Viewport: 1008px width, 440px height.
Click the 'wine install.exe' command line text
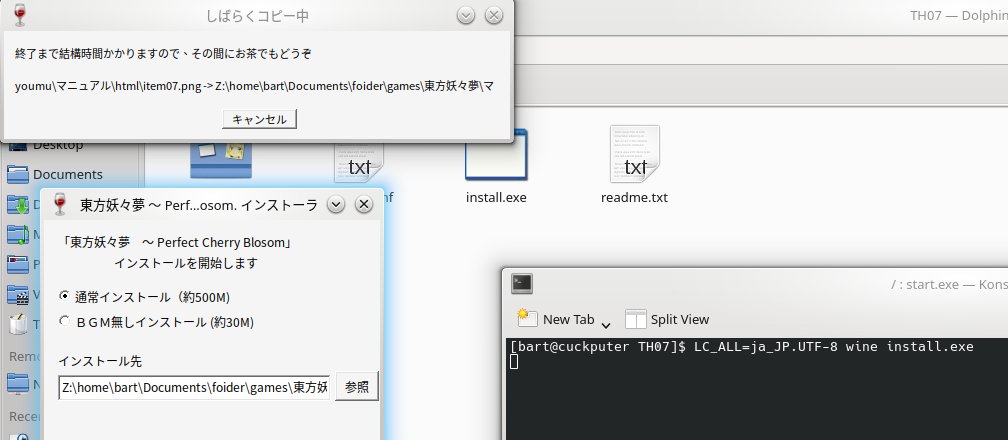tap(910, 347)
